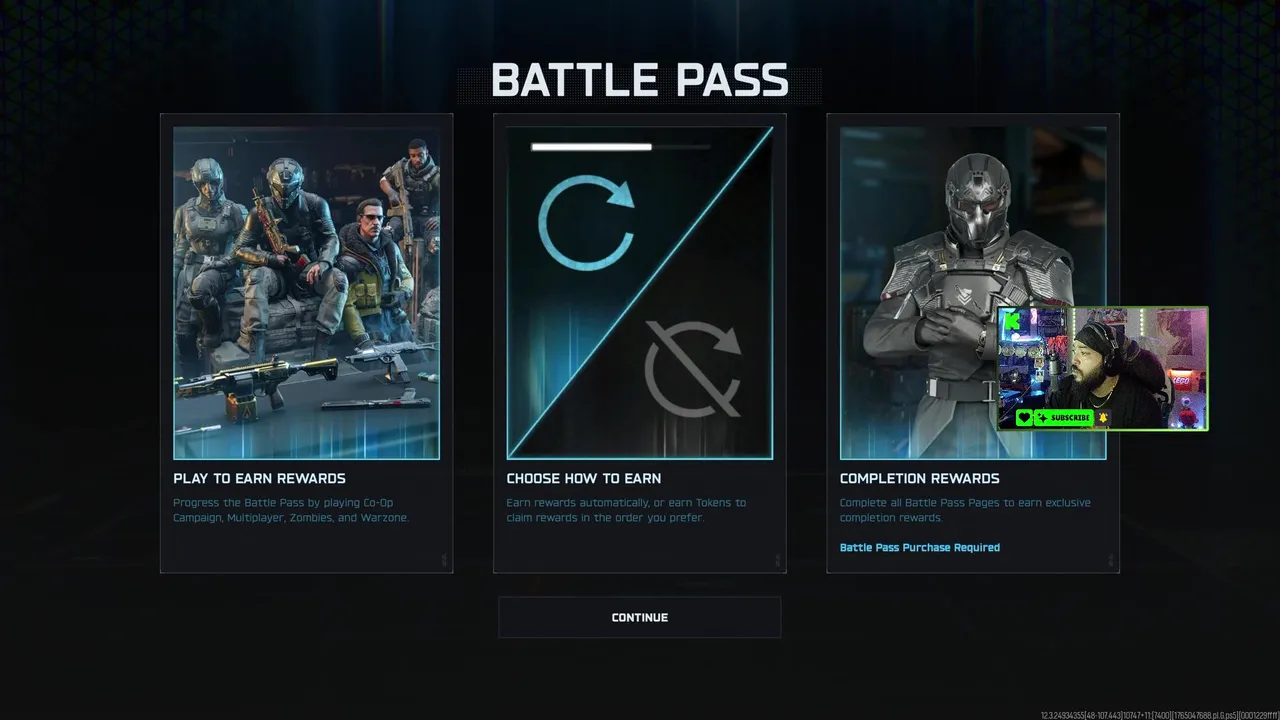Screen dimensions: 1280x720
Task: Select the Play to Earn Rewards card image
Action: [x=306, y=293]
